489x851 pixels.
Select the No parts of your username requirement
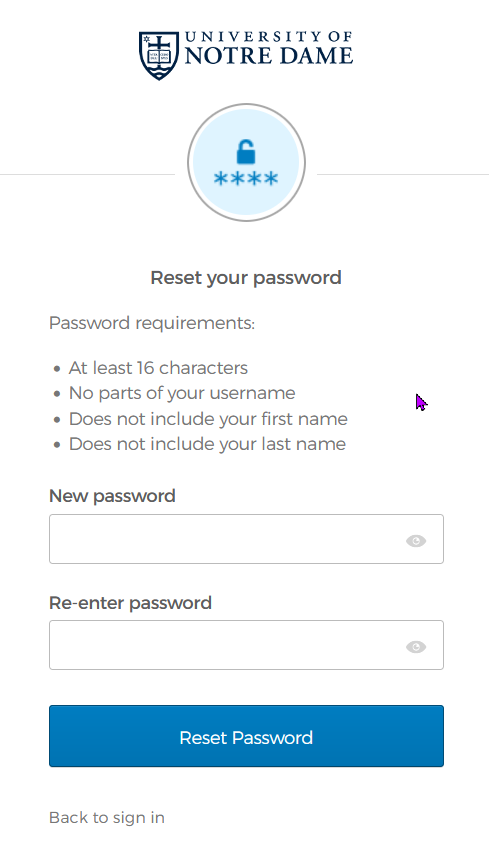(x=182, y=393)
